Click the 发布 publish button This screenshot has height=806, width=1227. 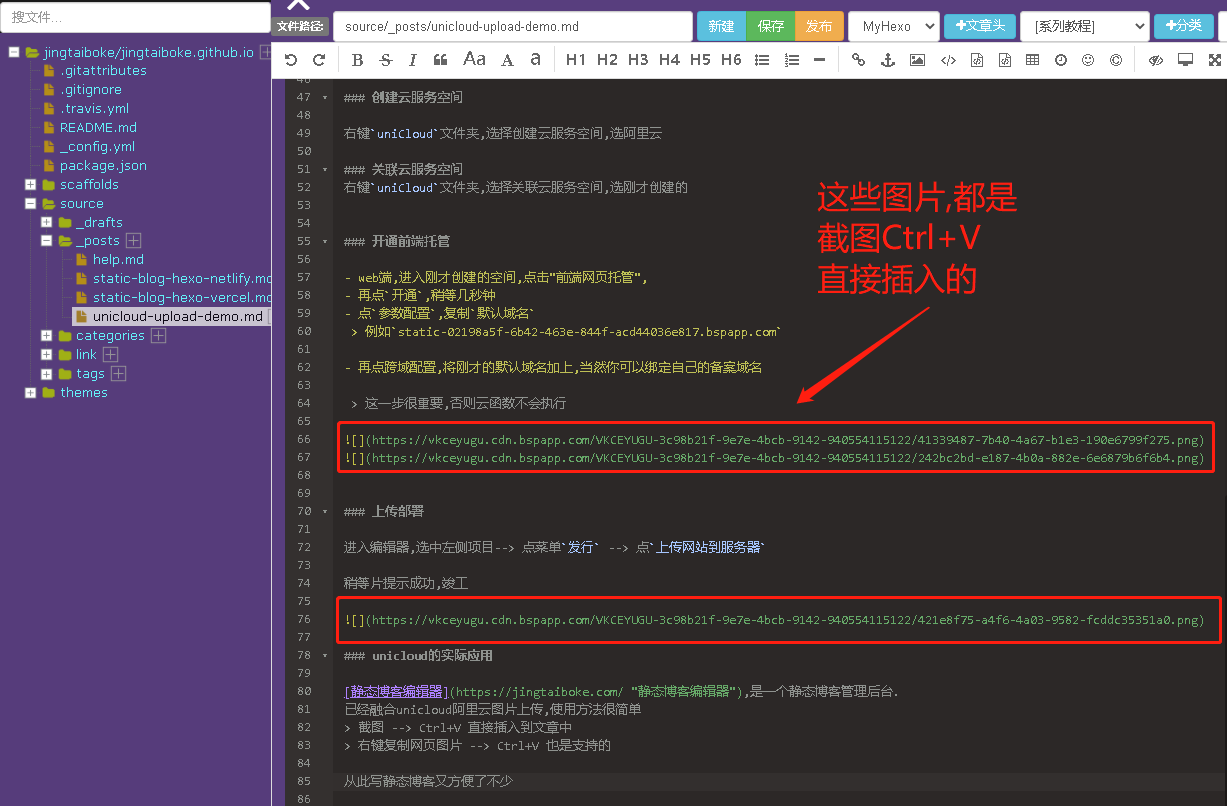(x=818, y=25)
